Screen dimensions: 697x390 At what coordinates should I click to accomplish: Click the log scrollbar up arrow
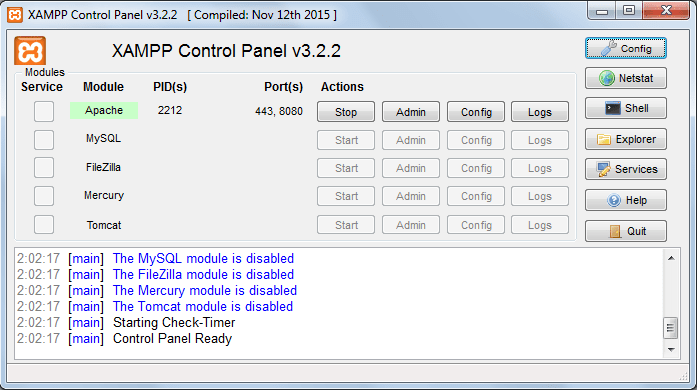click(671, 258)
